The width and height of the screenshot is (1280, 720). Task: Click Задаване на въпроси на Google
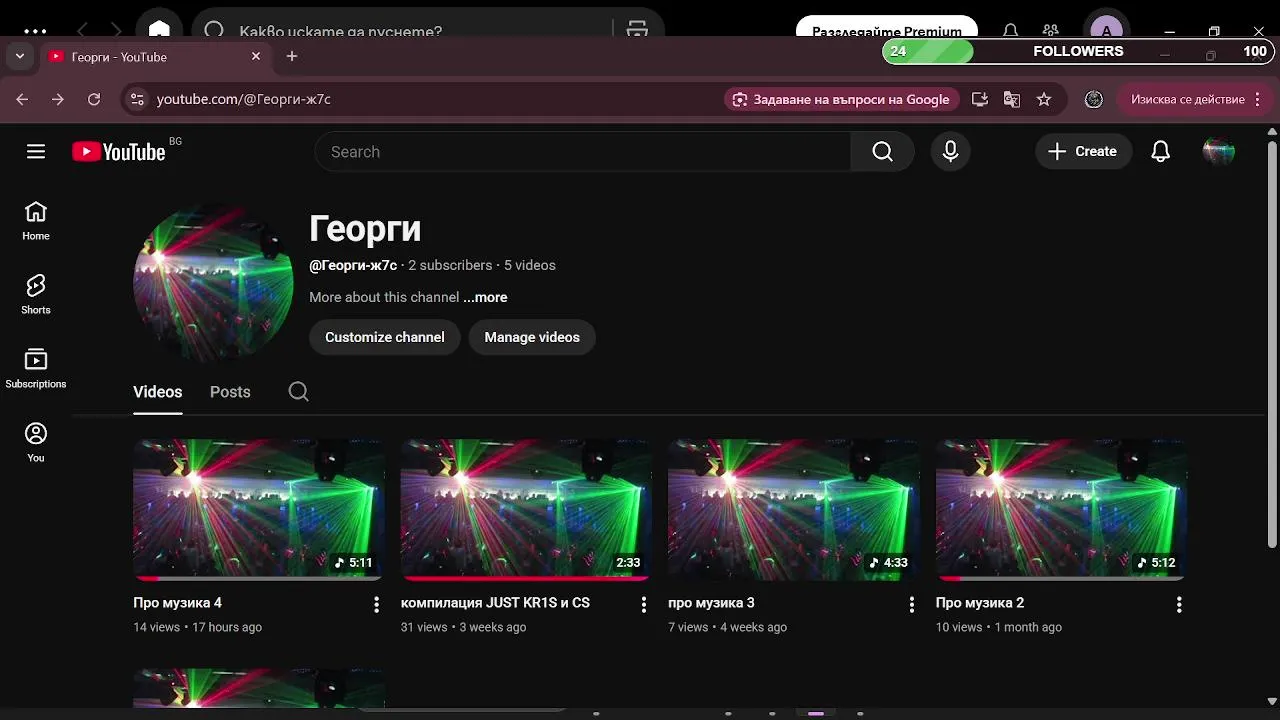pyautogui.click(x=841, y=99)
